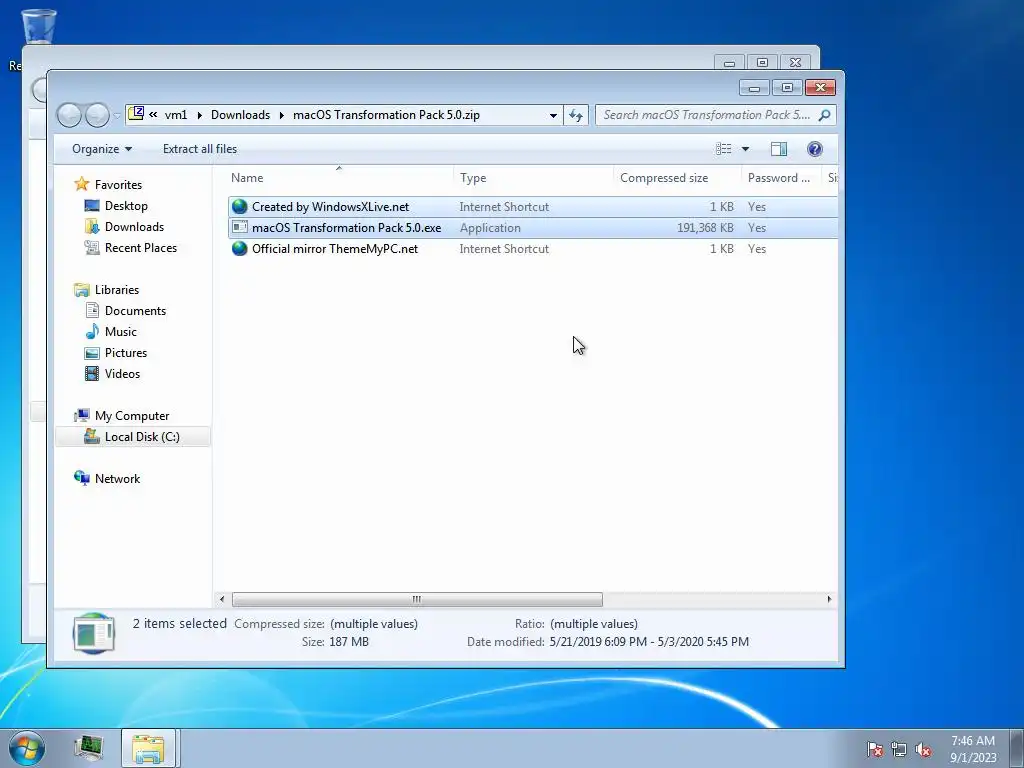
Task: Click Libraries in the navigation pane
Action: 116,289
